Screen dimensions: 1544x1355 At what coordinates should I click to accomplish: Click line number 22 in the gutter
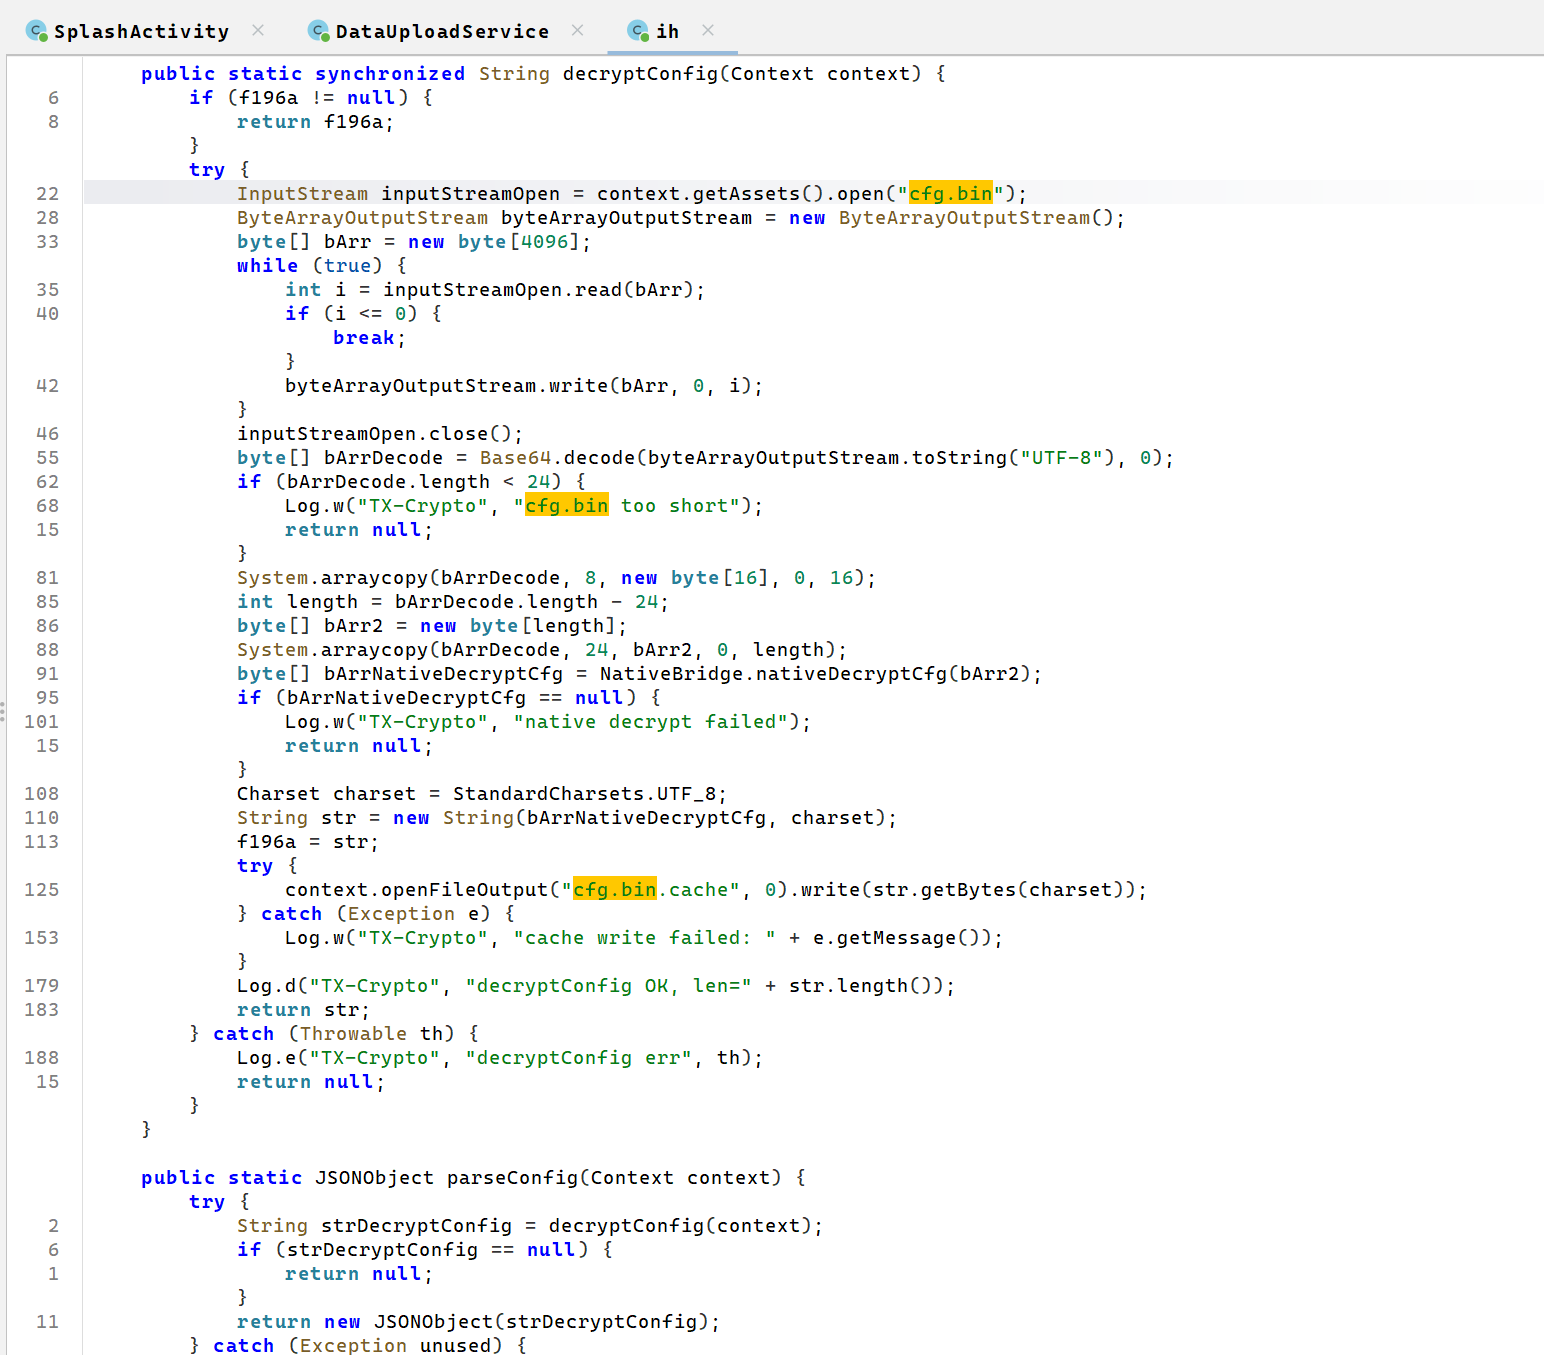pyautogui.click(x=47, y=193)
